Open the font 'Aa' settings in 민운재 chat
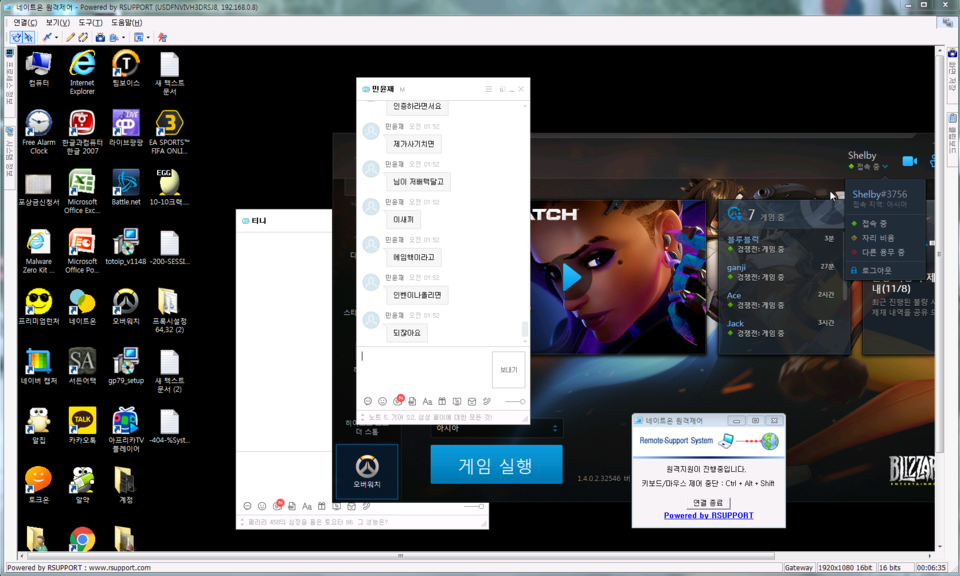Screen dimensions: 960x576 [x=427, y=401]
